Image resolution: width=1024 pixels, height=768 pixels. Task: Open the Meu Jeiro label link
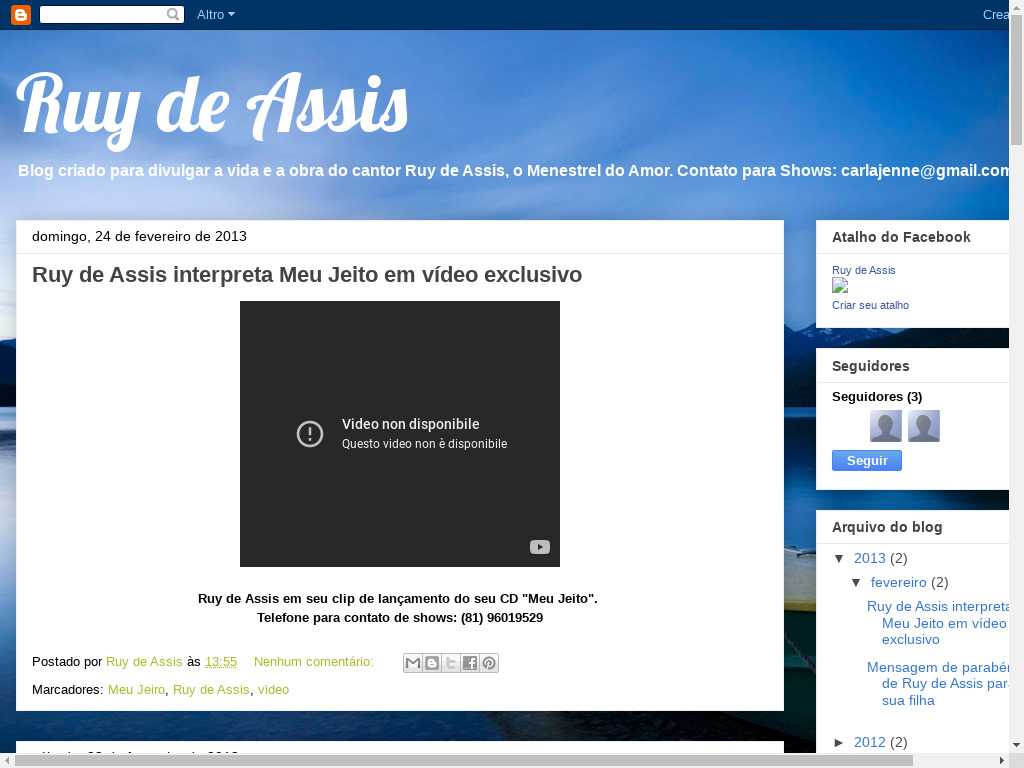click(x=136, y=690)
